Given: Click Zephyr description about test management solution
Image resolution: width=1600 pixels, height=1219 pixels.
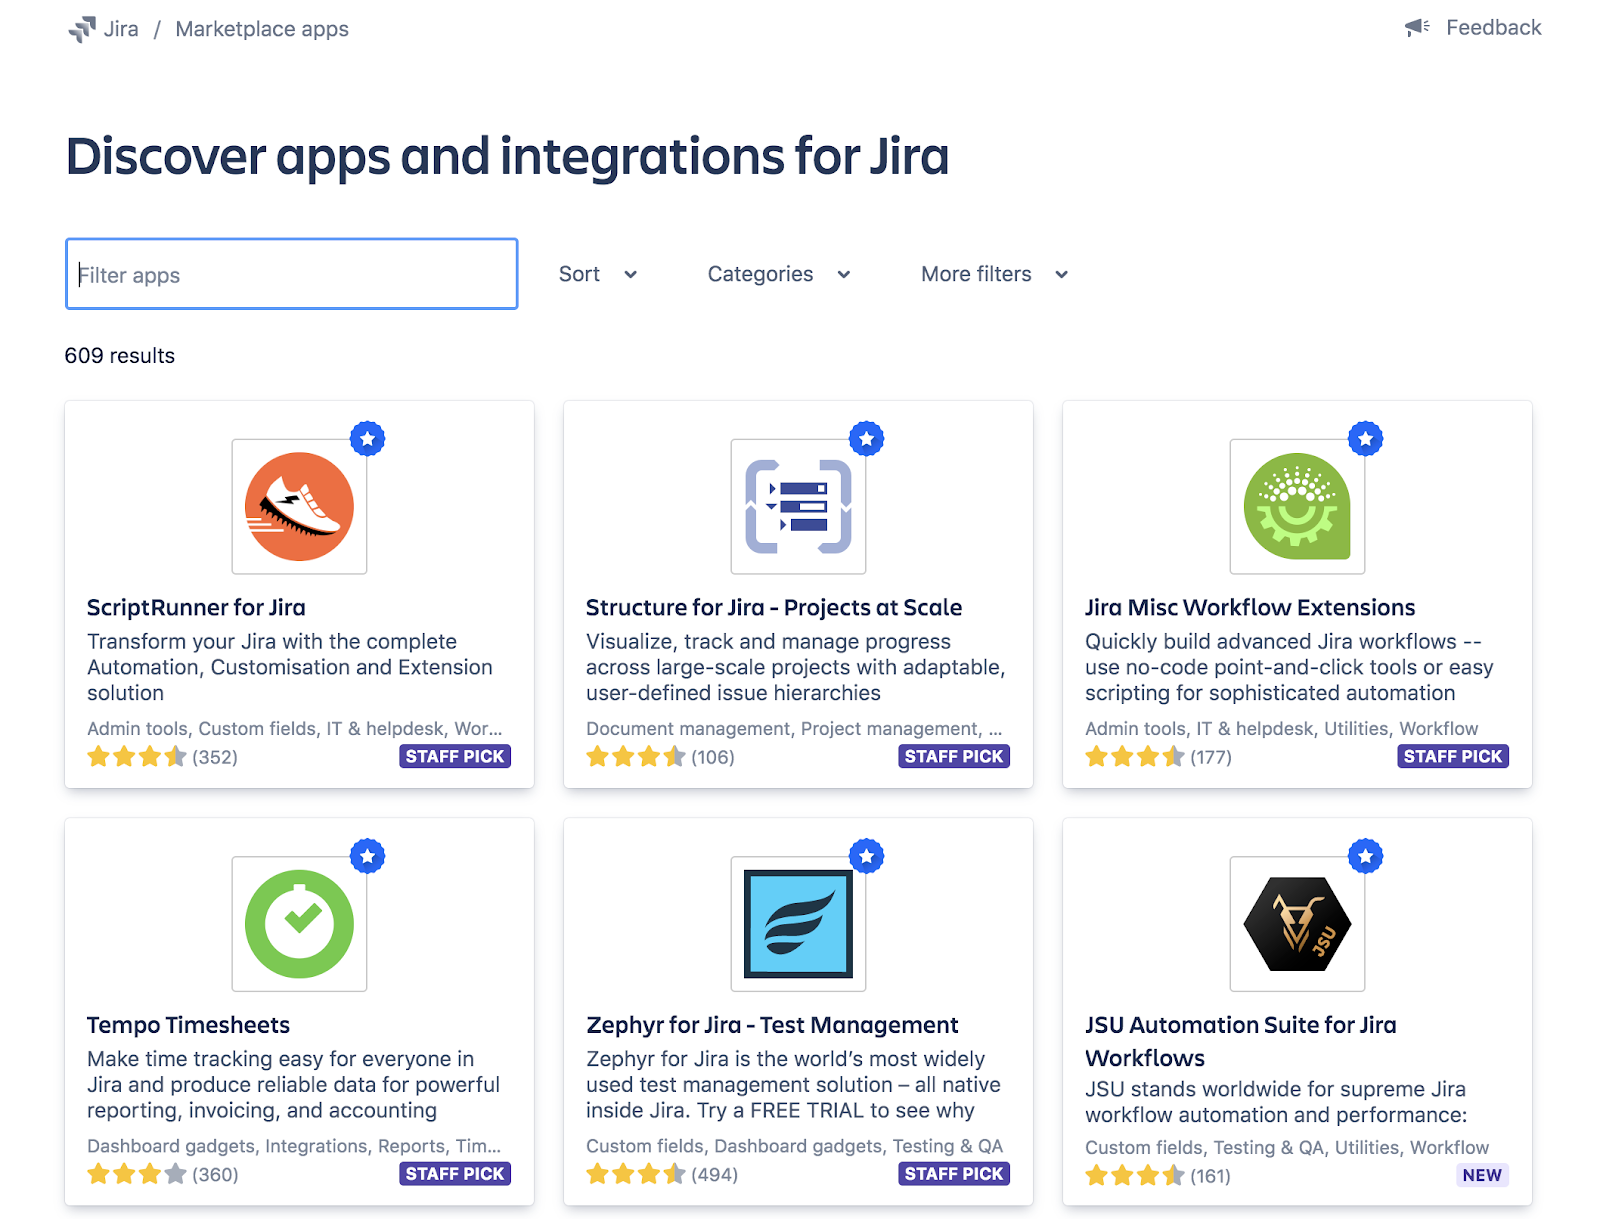Looking at the screenshot, I should tap(794, 1084).
